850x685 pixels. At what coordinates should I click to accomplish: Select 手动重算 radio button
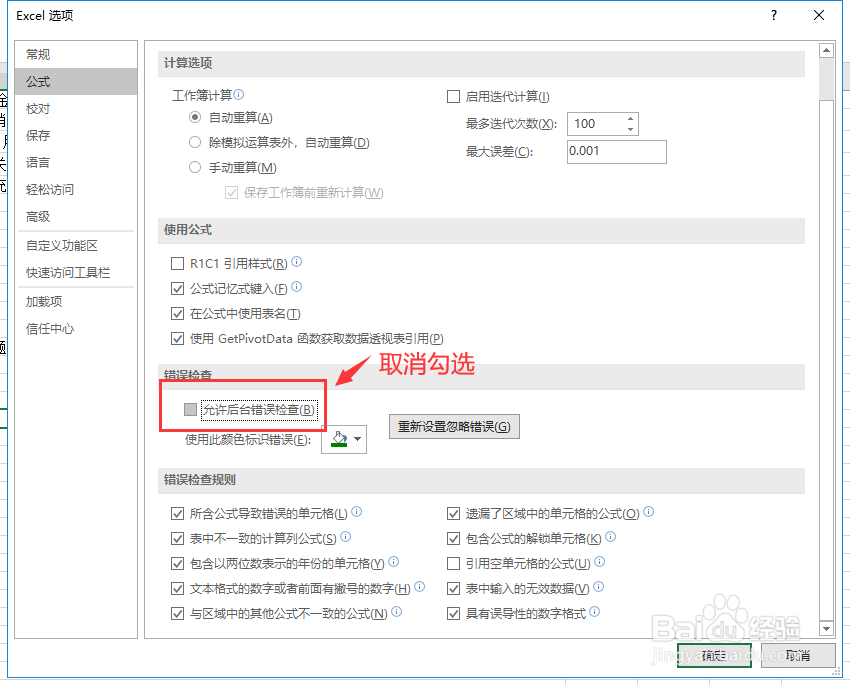(x=195, y=167)
